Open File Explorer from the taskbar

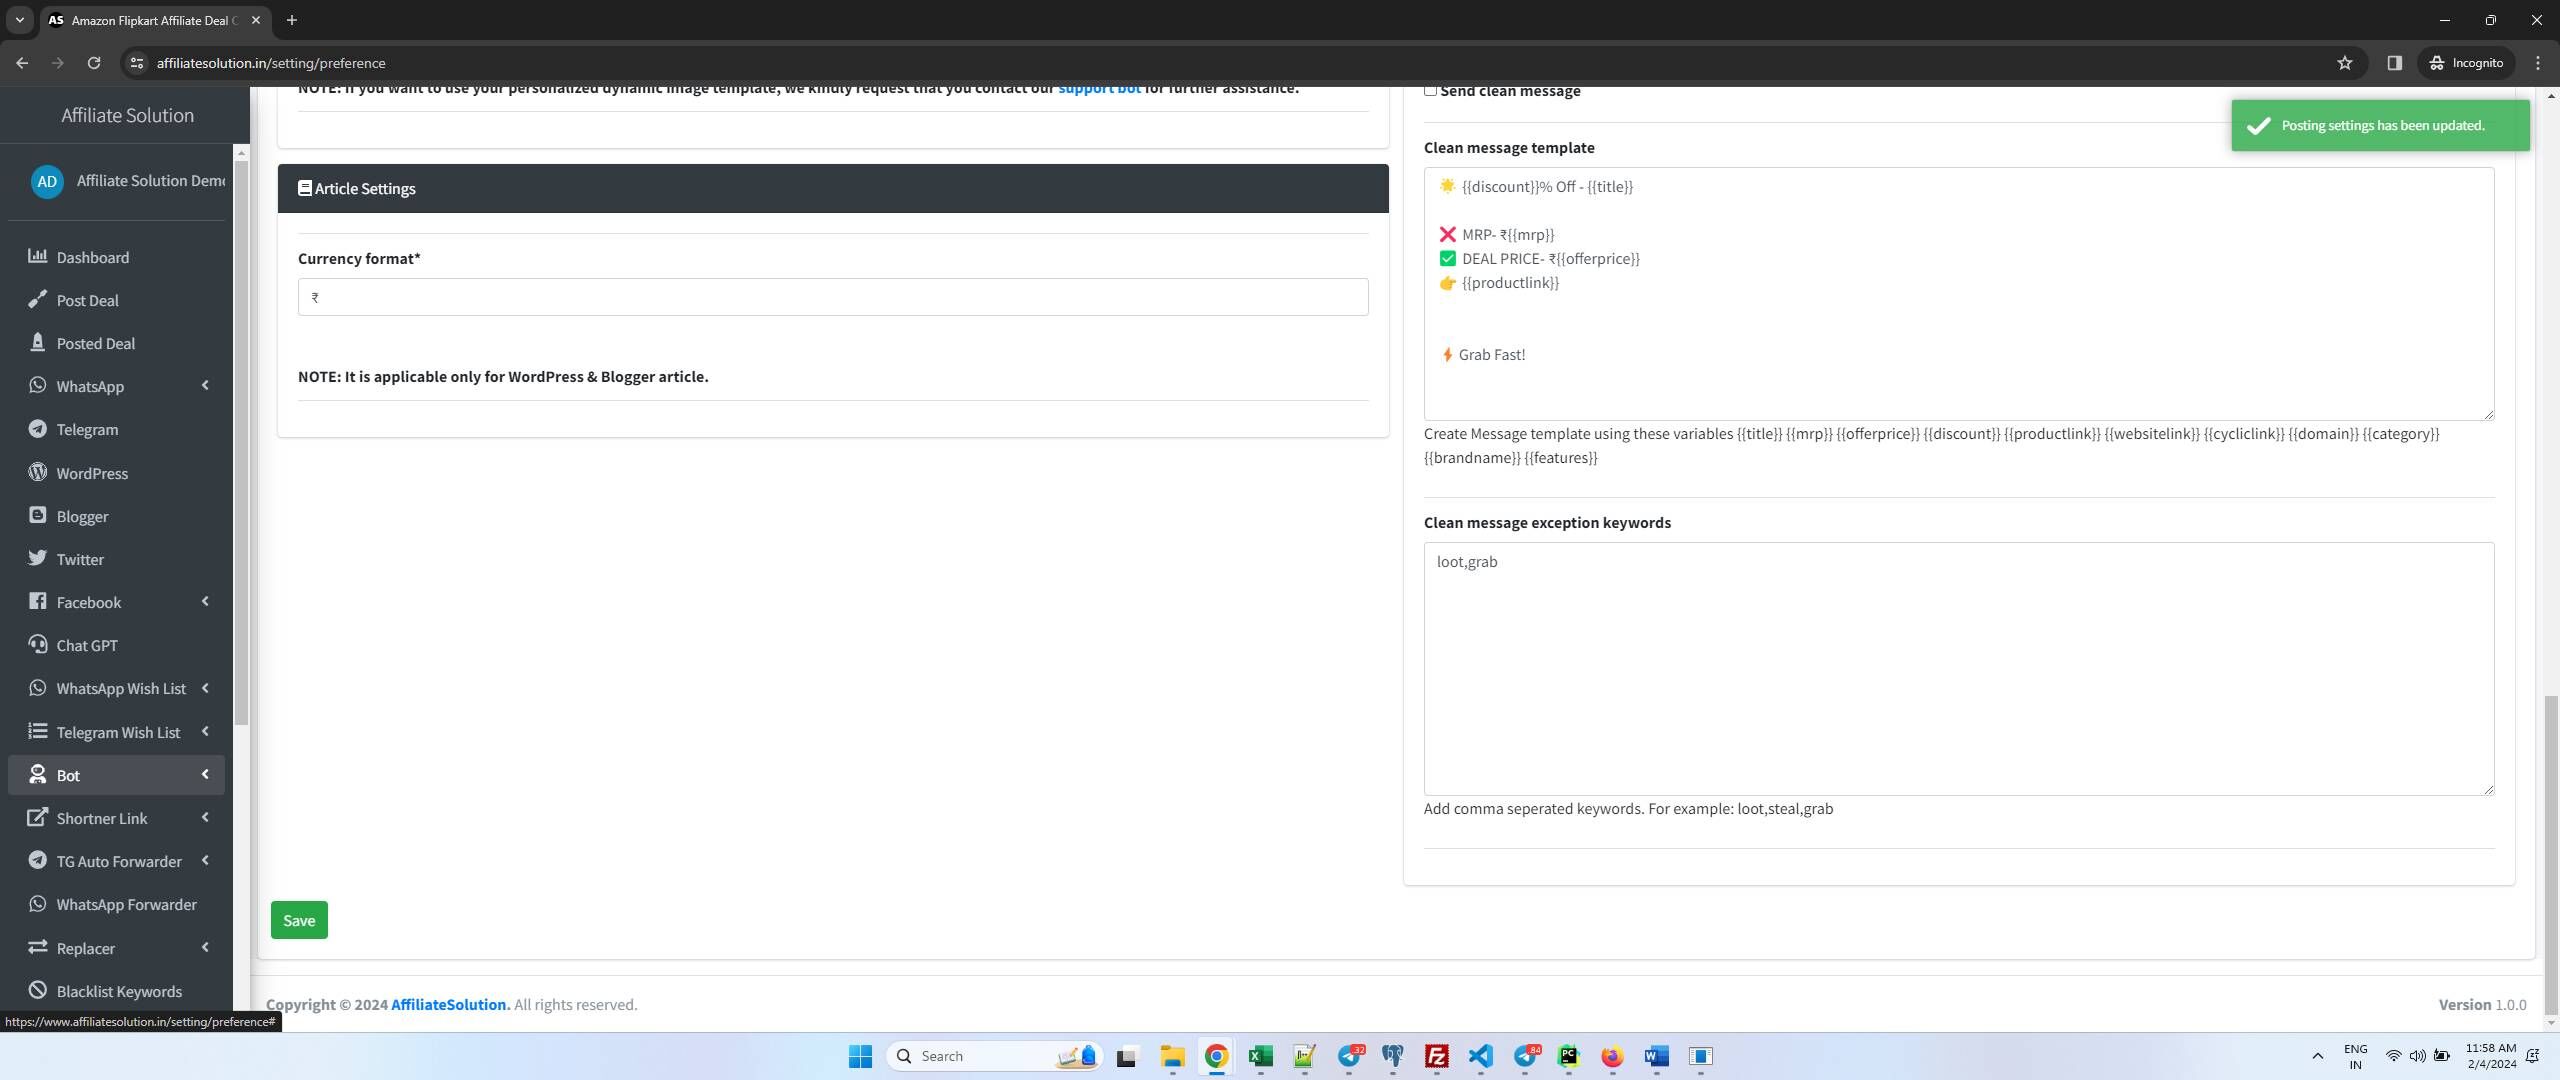(1172, 1056)
